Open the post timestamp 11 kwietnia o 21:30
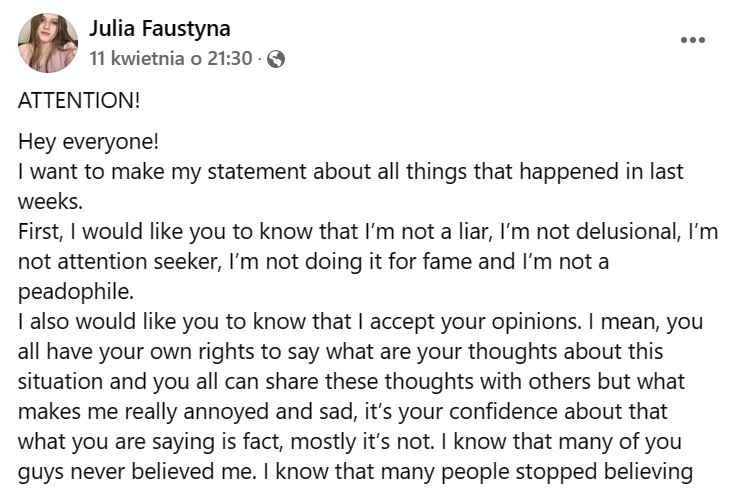Viewport: 729px width, 488px height. pos(171,59)
